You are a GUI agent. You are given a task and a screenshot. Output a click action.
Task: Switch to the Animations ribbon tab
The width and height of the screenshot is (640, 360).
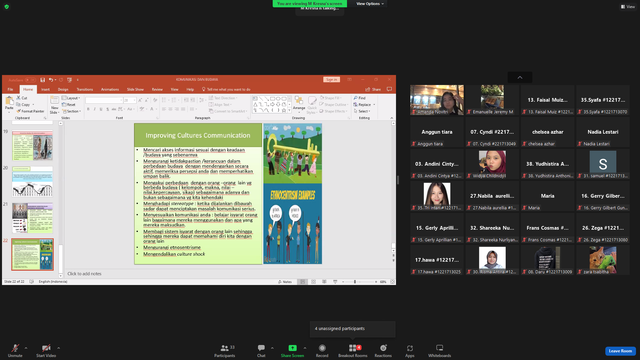(110, 89)
